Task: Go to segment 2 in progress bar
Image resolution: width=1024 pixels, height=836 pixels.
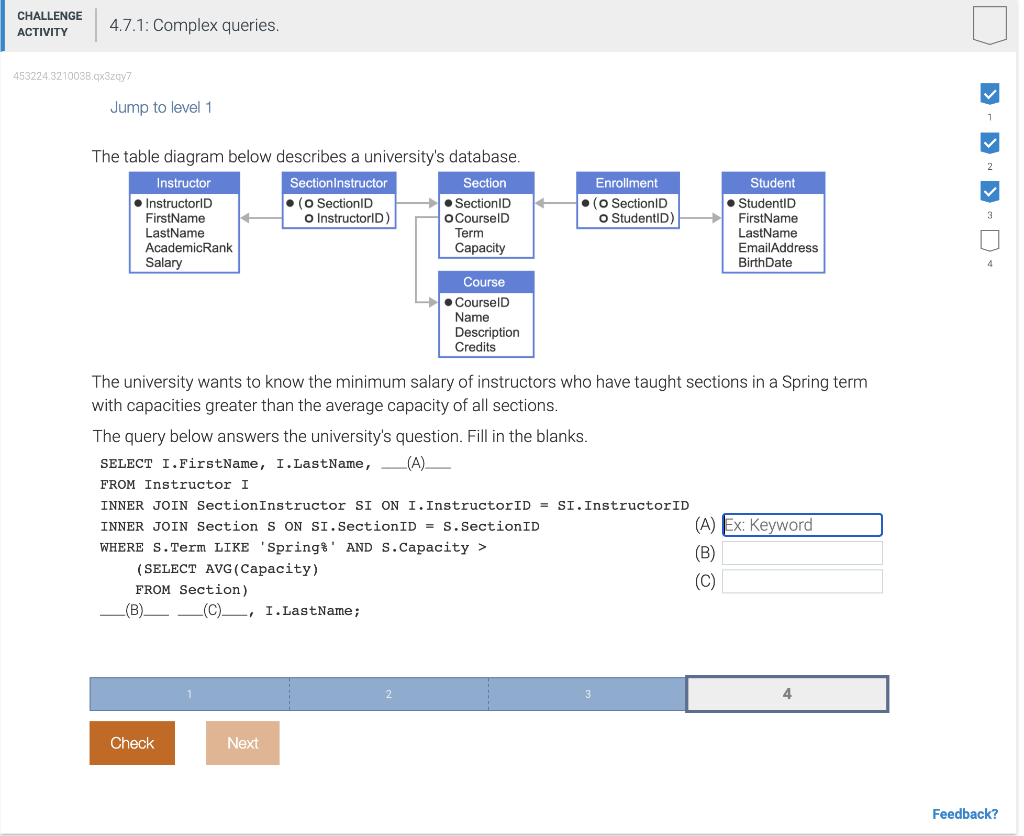Action: coord(389,694)
